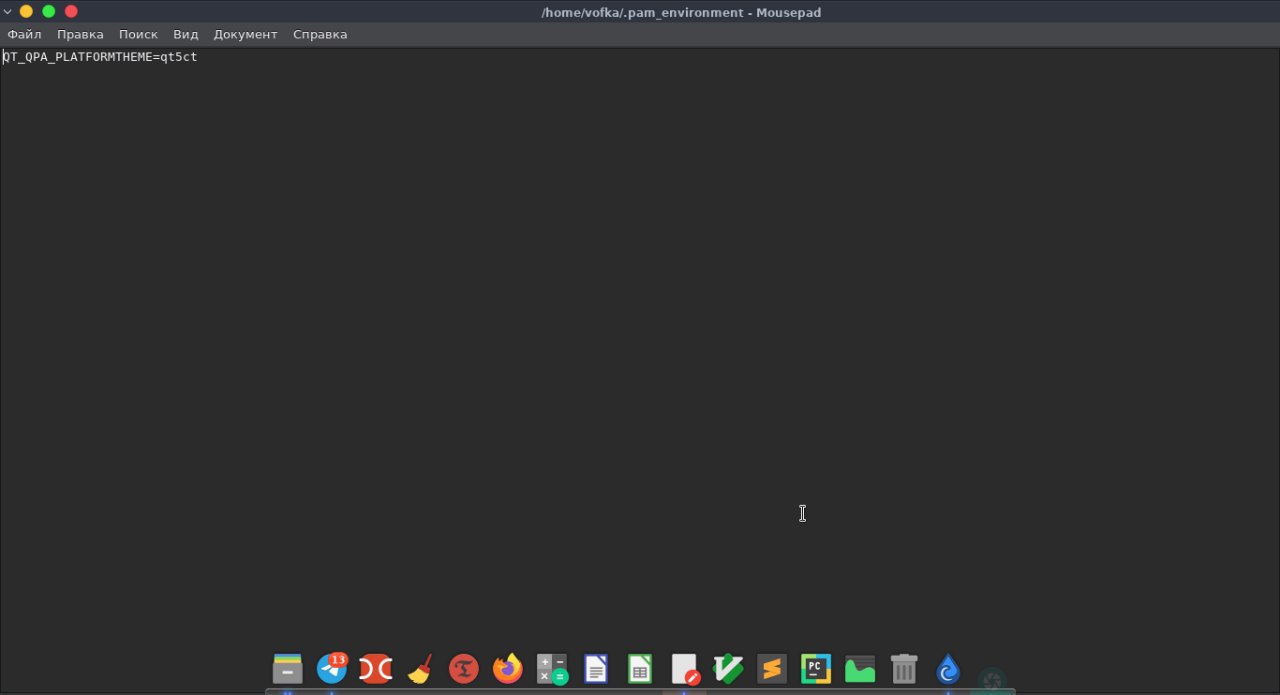Open the green system monitor dock icon
The width and height of the screenshot is (1280, 695).
(x=860, y=668)
